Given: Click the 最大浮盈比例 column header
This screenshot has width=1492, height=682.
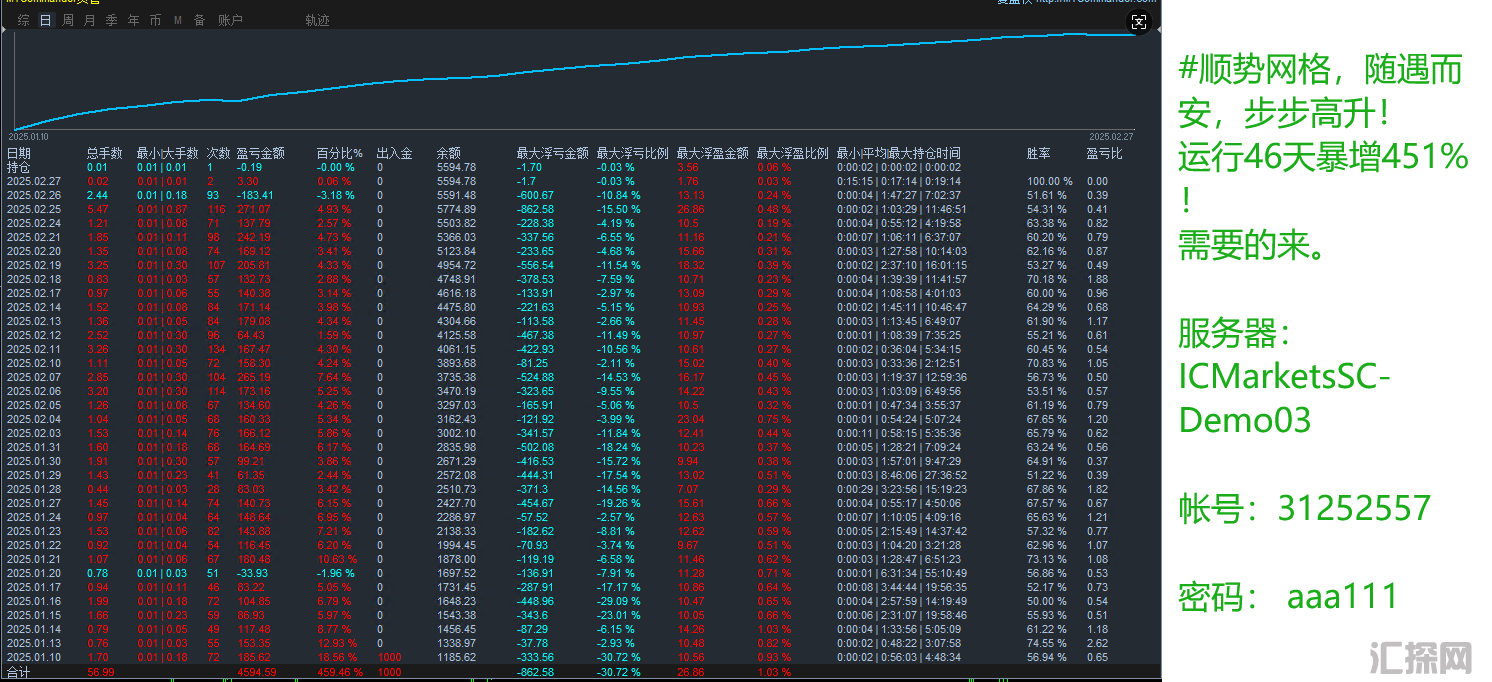Looking at the screenshot, I should coord(792,154).
